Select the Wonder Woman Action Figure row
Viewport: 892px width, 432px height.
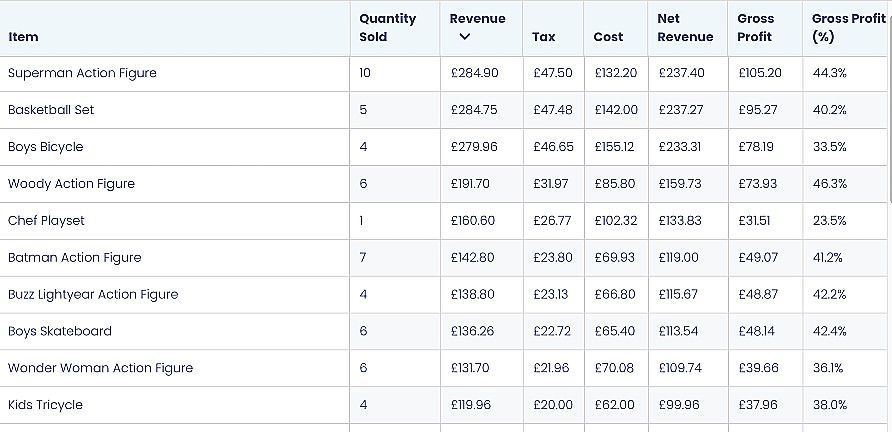pyautogui.click(x=100, y=368)
